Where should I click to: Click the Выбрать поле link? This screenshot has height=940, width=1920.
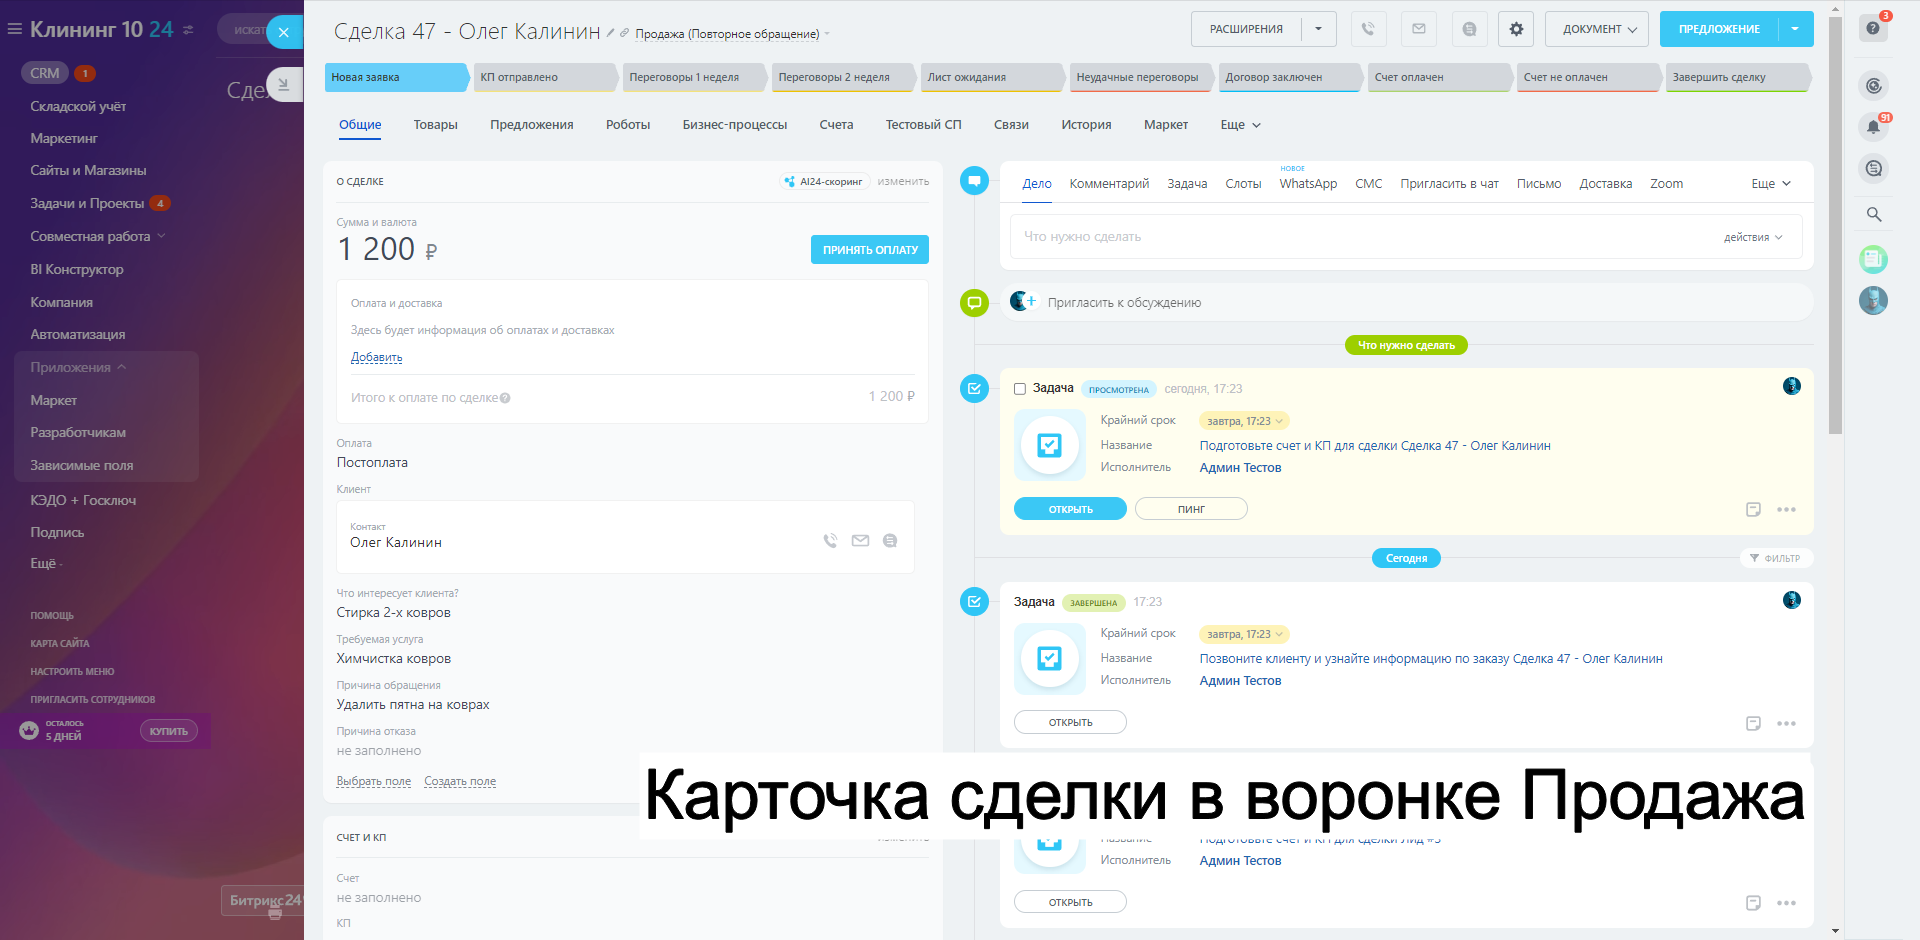click(374, 781)
